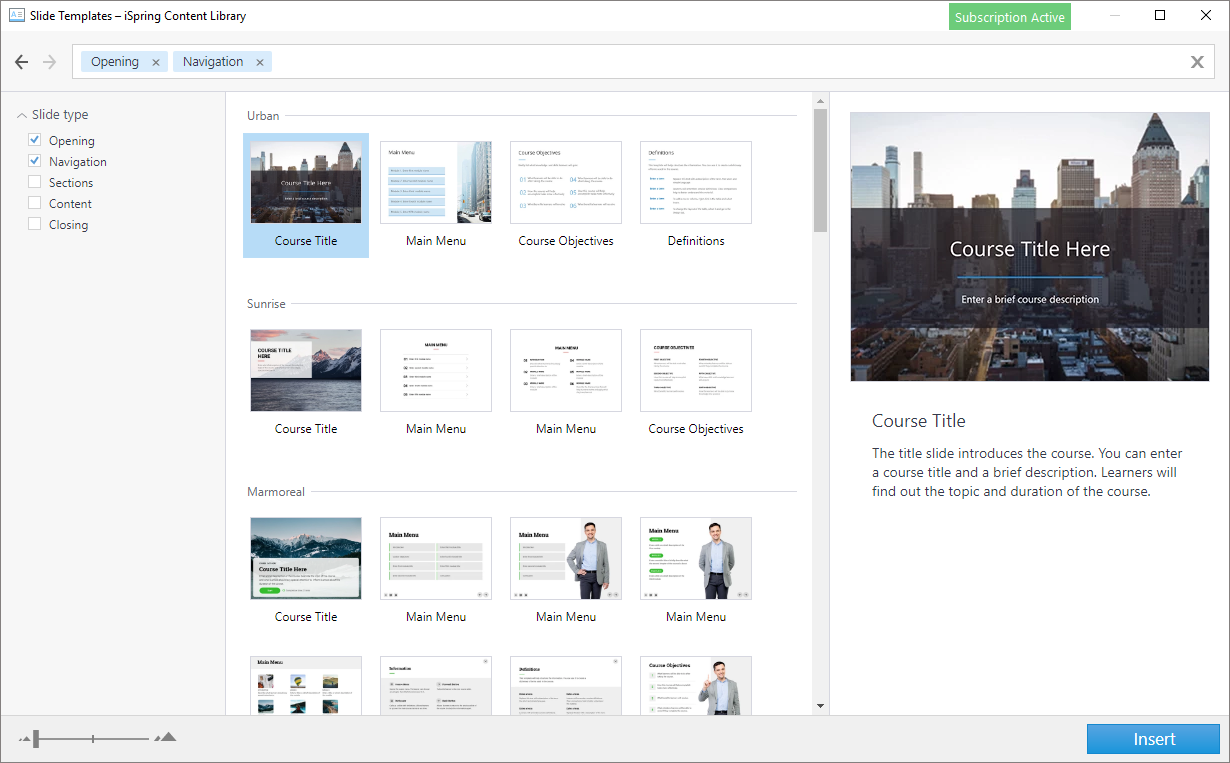Select the Sunrise Course Objectives template
The width and height of the screenshot is (1230, 763).
[x=696, y=370]
